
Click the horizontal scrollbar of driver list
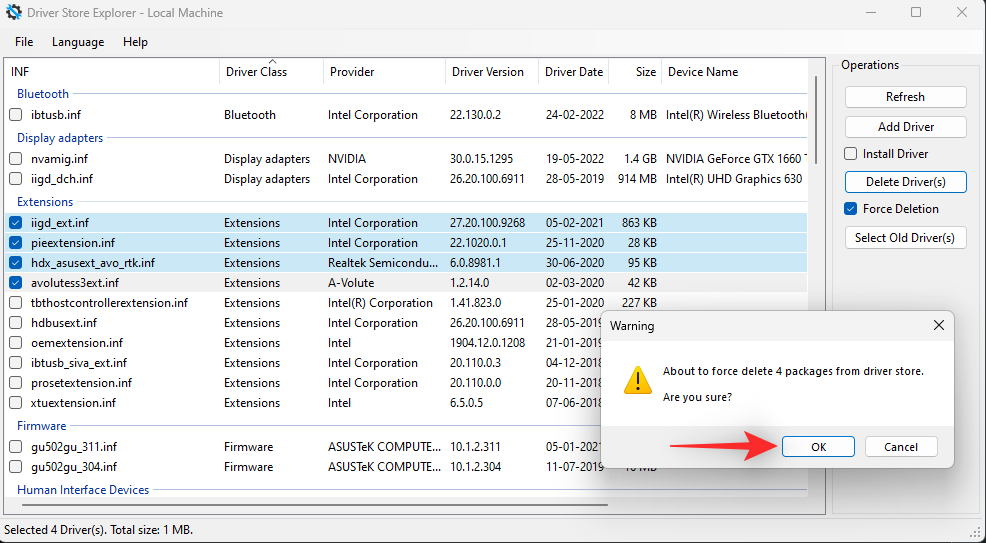(314, 504)
